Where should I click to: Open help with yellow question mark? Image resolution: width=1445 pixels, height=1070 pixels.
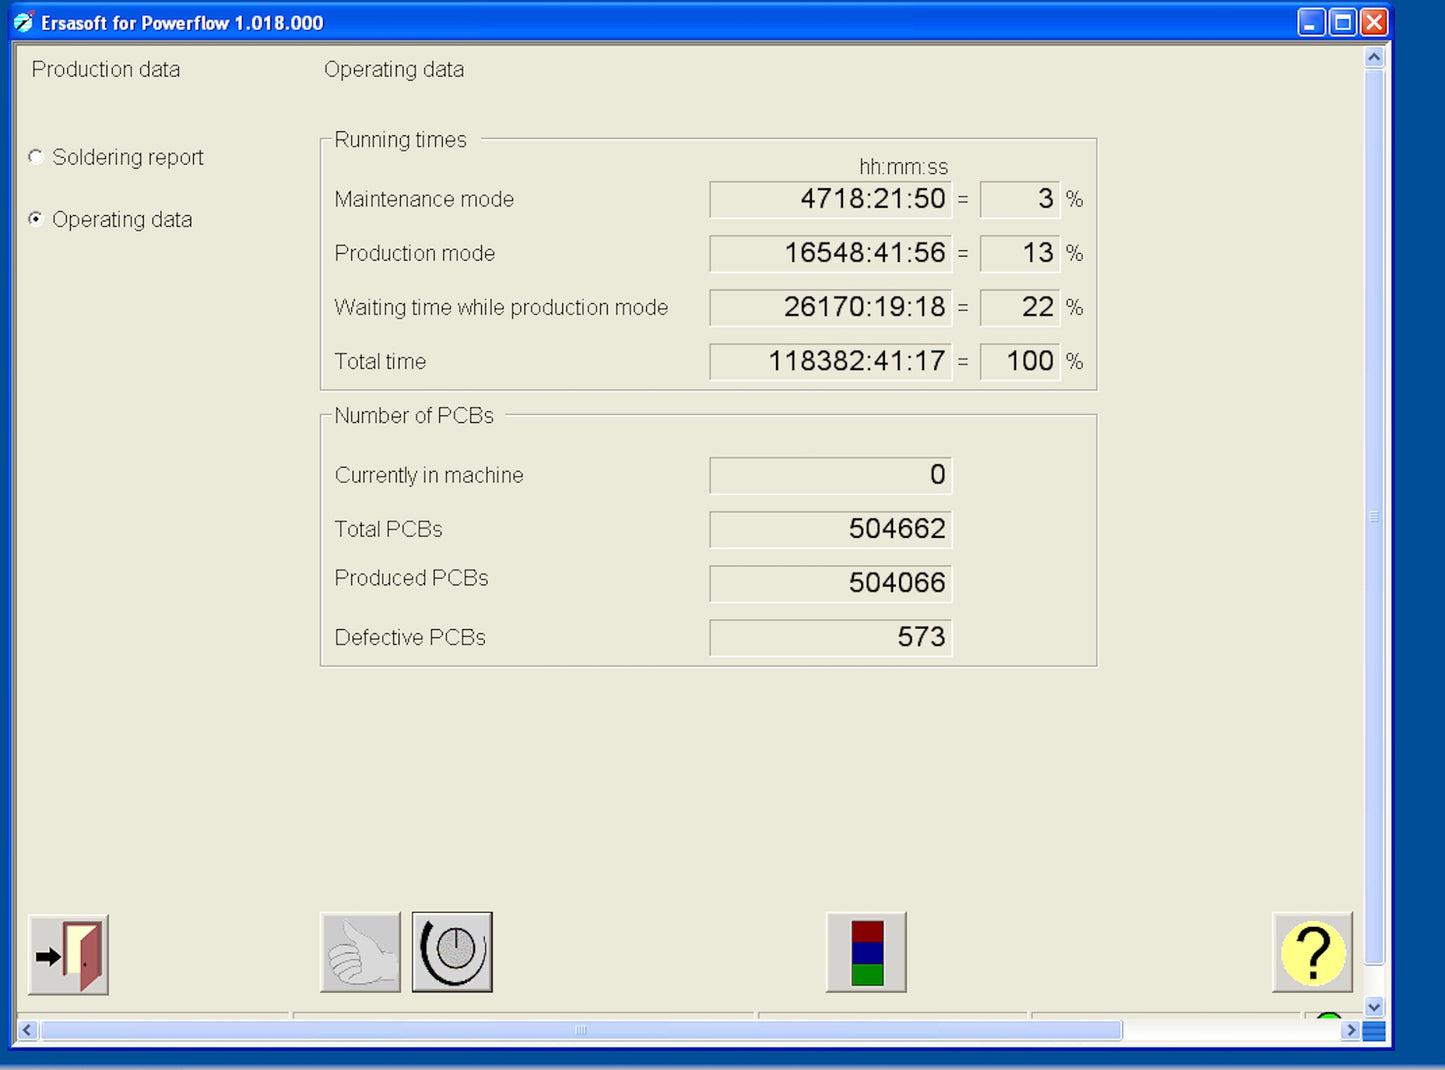coord(1312,953)
